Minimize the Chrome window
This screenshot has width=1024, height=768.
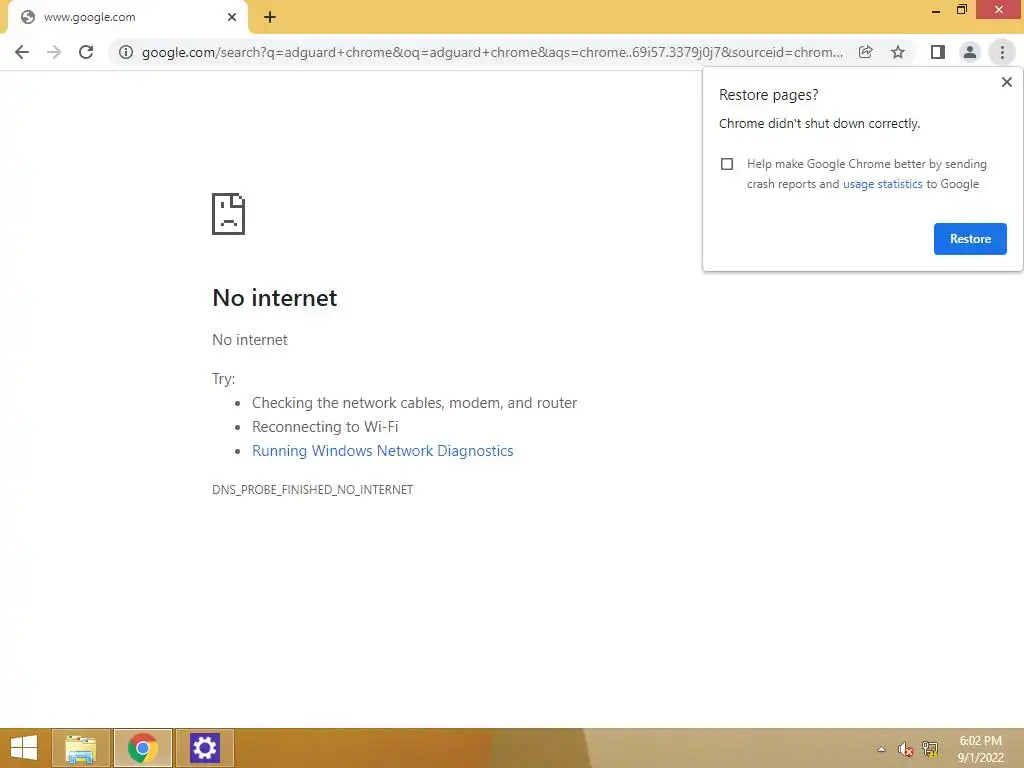(936, 10)
